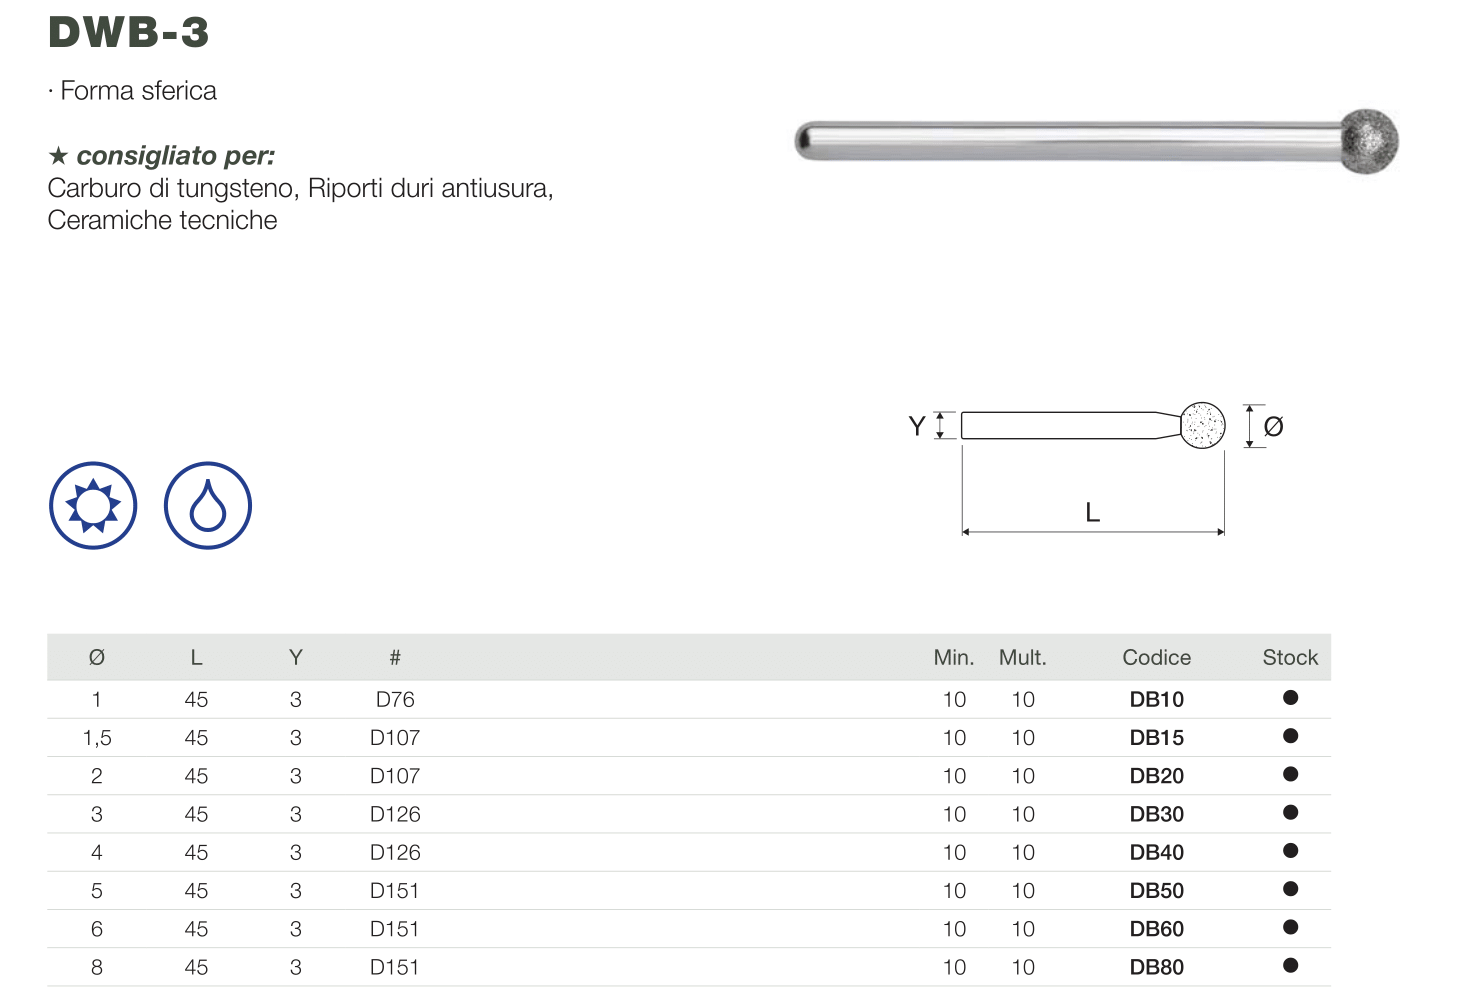Click the blue water drop icon
Image resolution: width=1476 pixels, height=998 pixels.
208,505
